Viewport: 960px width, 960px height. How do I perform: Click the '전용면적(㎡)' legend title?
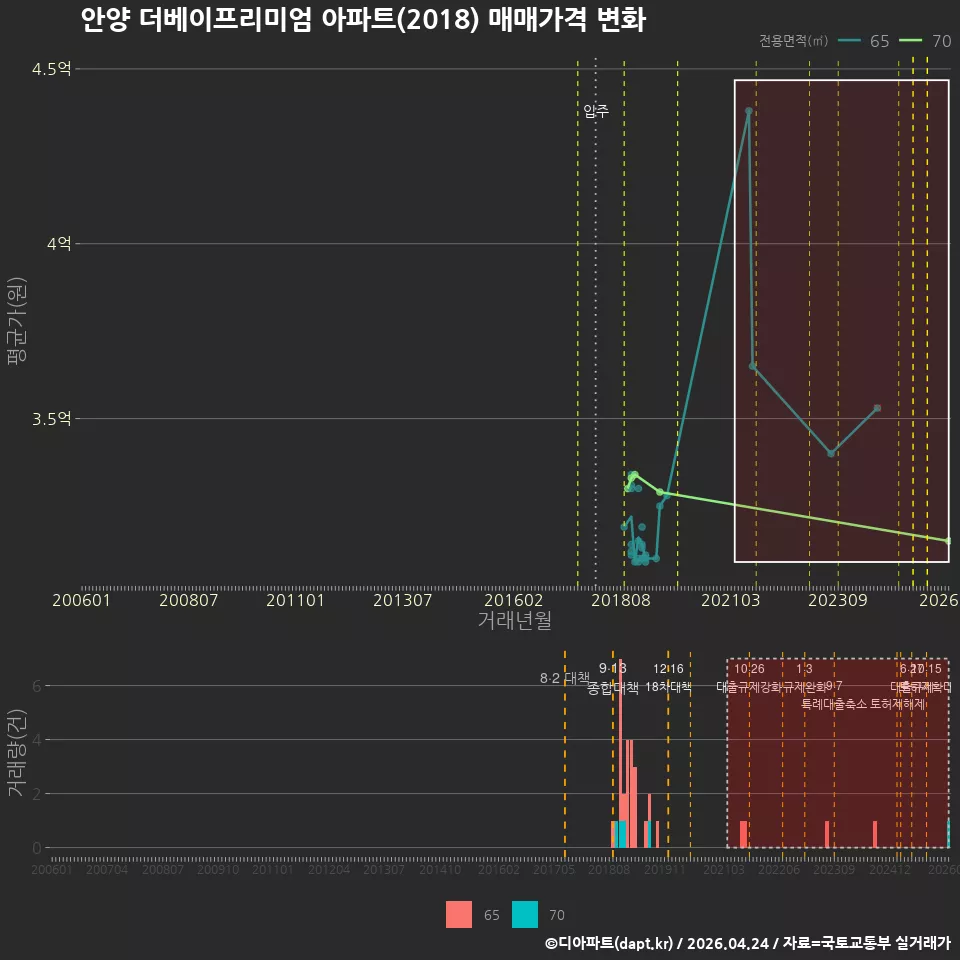pyautogui.click(x=793, y=41)
